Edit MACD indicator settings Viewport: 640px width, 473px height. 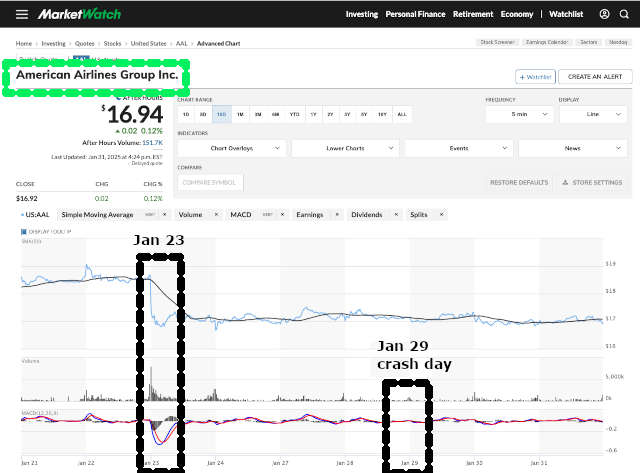point(268,214)
